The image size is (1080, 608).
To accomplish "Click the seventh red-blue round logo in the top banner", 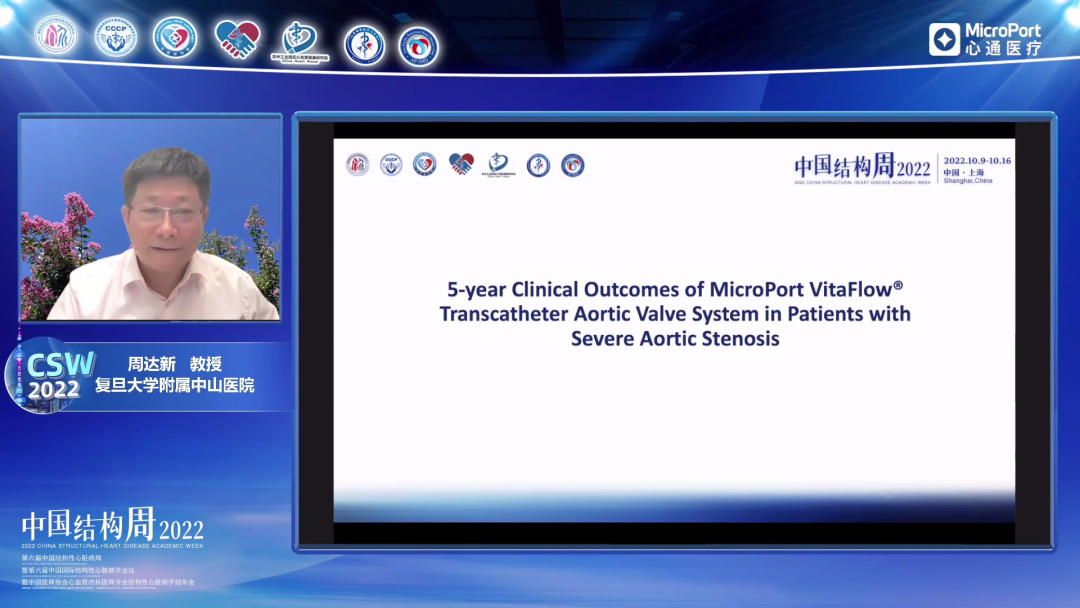I will [x=418, y=47].
